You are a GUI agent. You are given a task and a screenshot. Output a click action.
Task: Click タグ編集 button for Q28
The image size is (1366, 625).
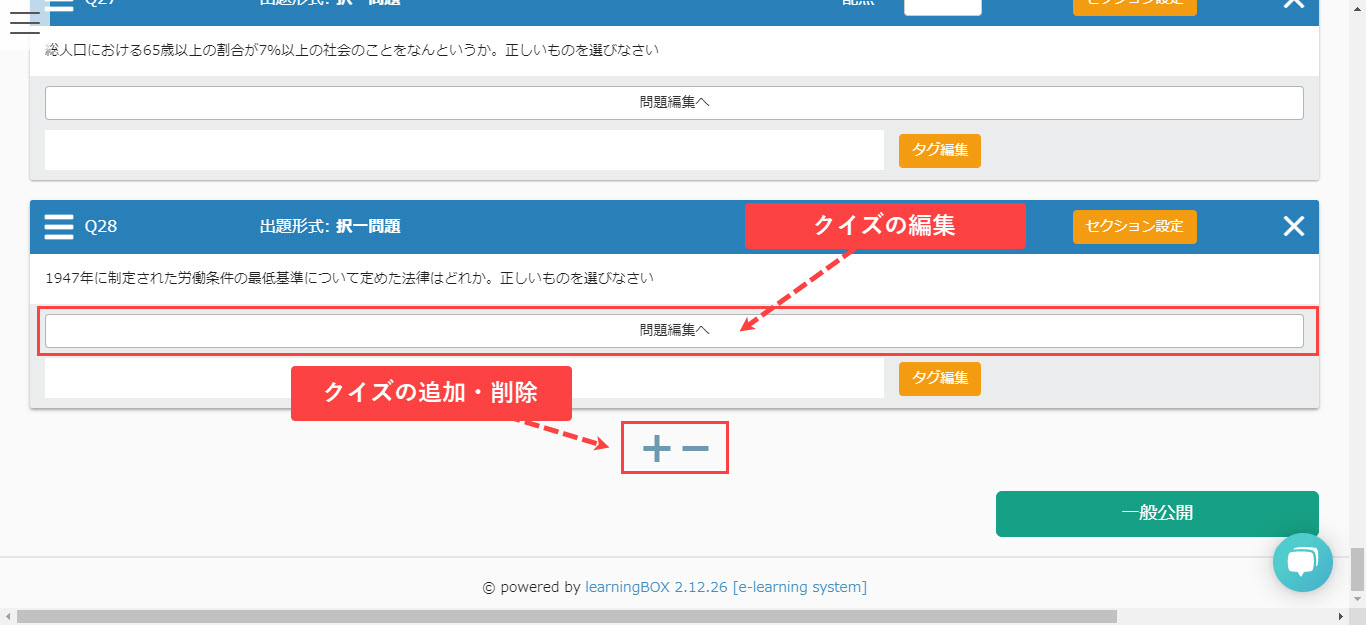coord(939,378)
